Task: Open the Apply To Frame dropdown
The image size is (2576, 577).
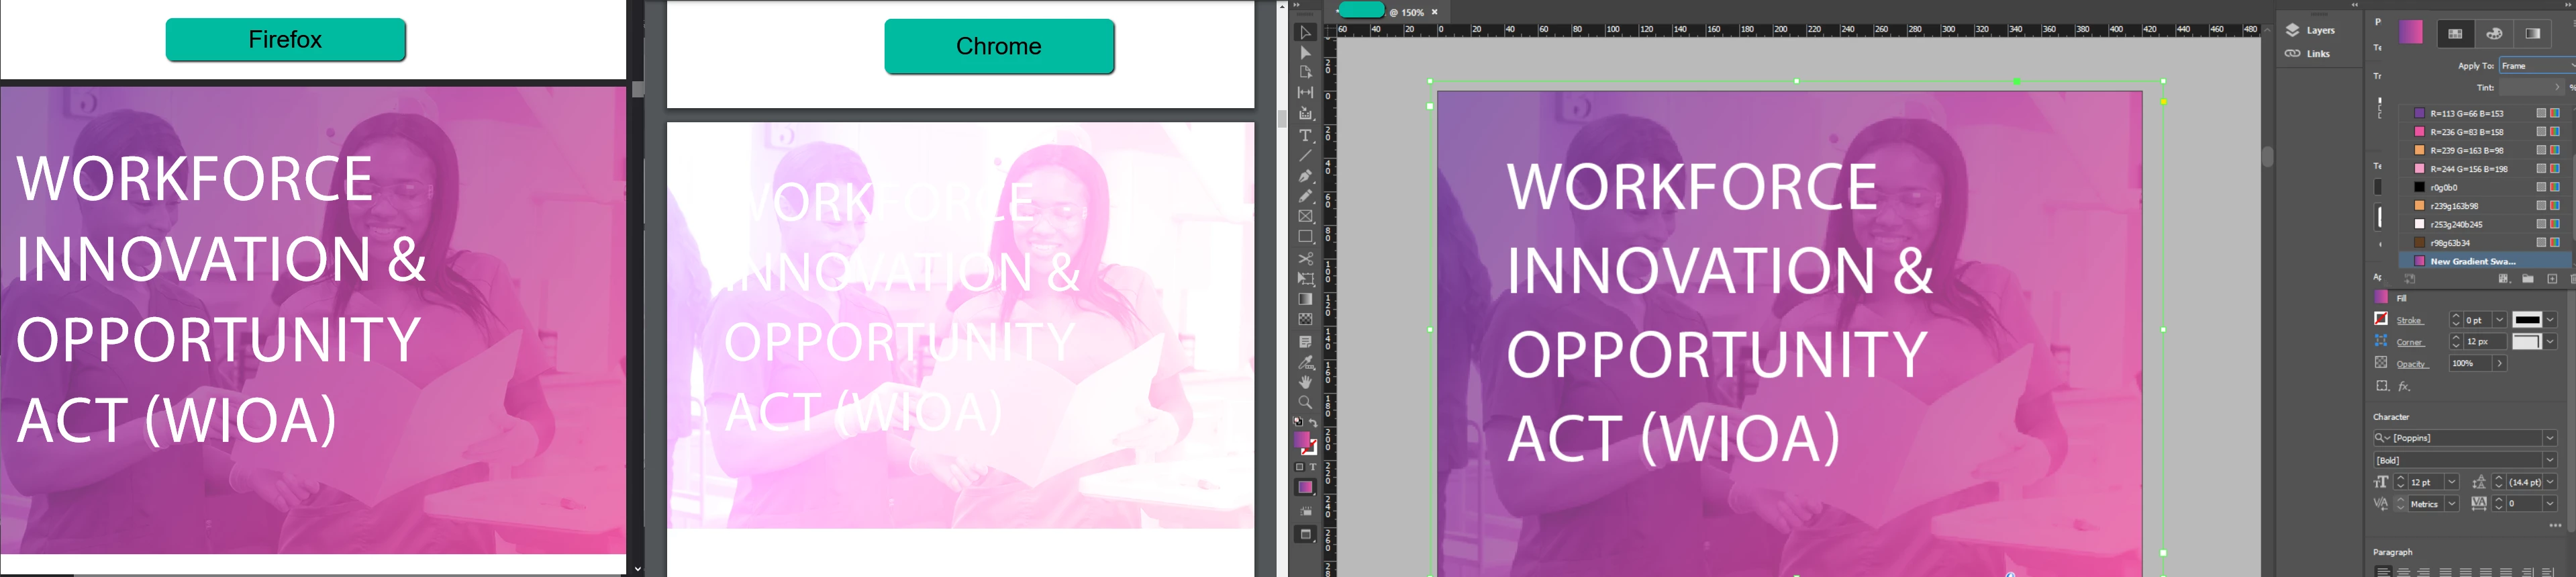Action: (2537, 66)
